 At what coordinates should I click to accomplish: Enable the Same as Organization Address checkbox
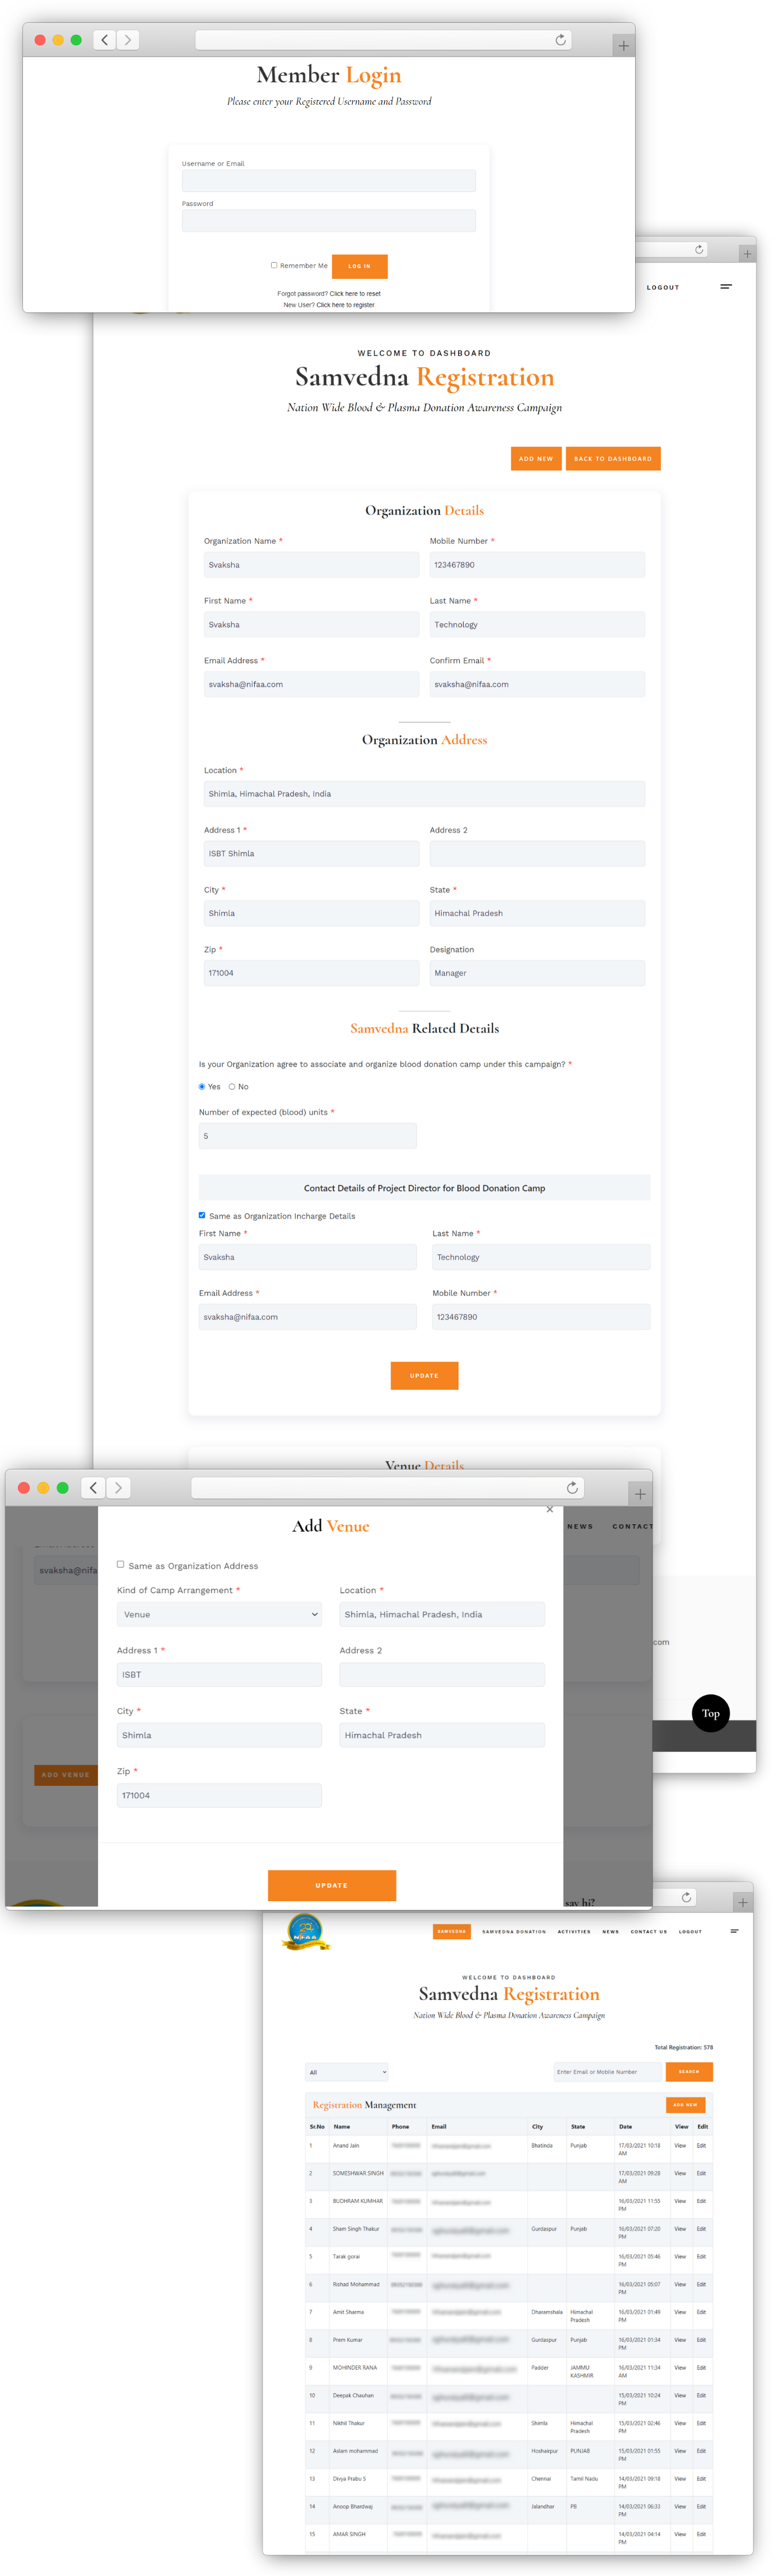click(121, 1564)
